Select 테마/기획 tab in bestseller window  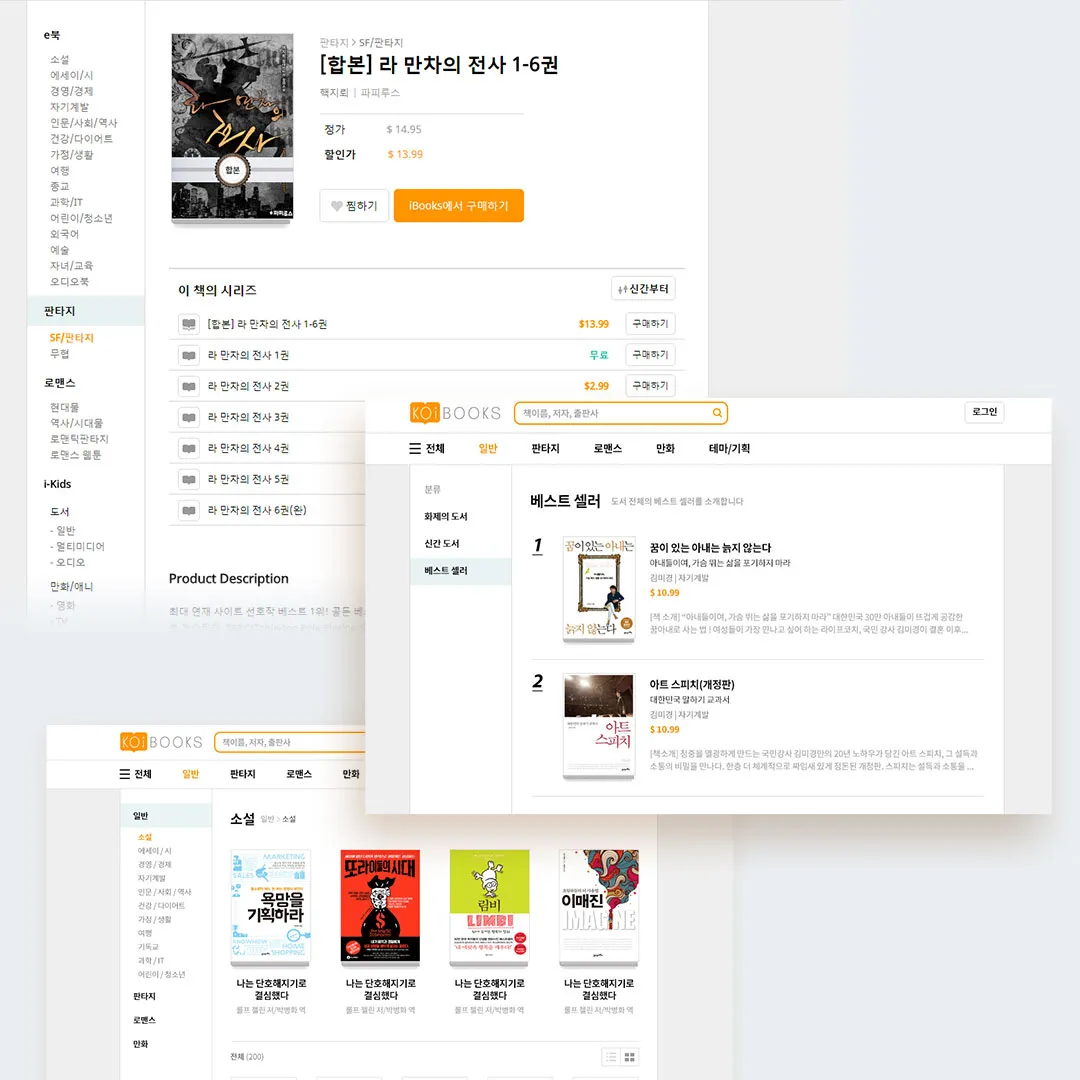[x=729, y=448]
